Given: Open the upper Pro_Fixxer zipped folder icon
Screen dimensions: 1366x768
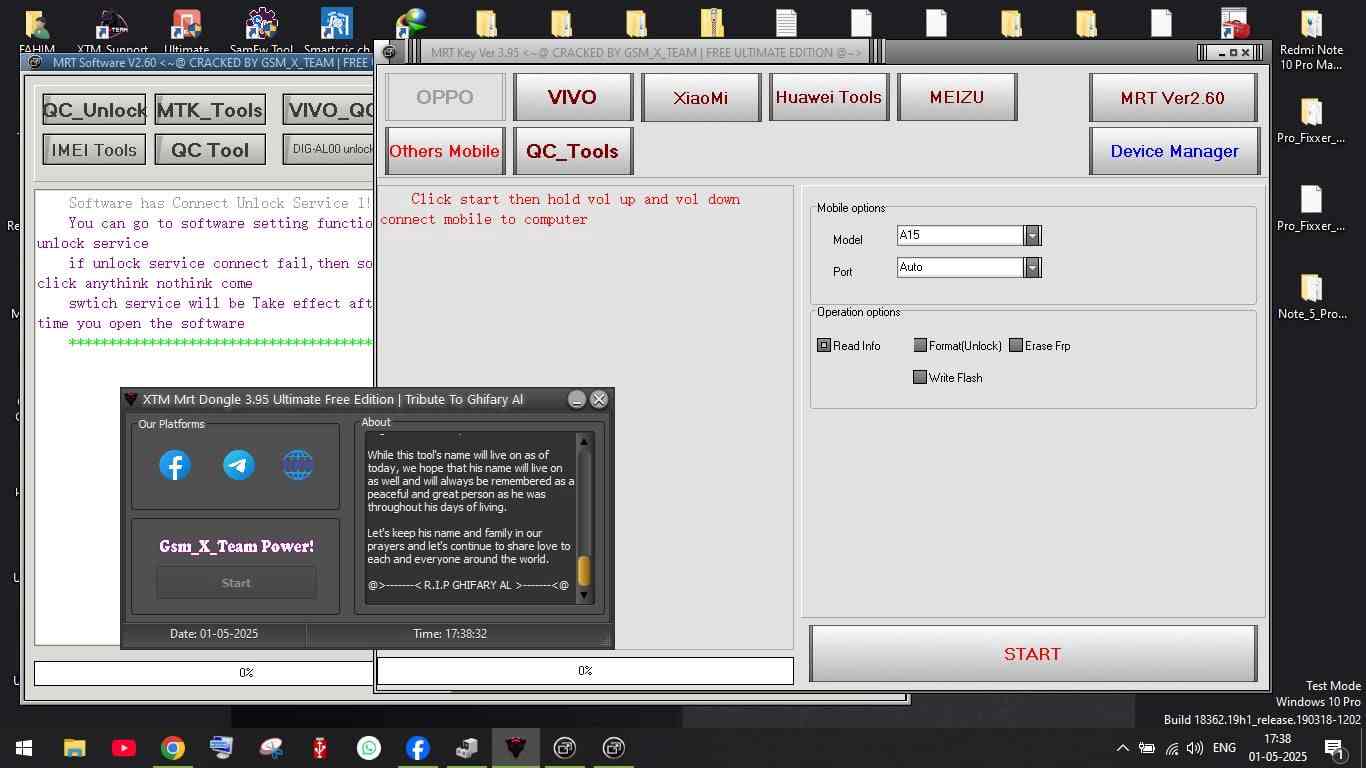Looking at the screenshot, I should (x=1311, y=122).
